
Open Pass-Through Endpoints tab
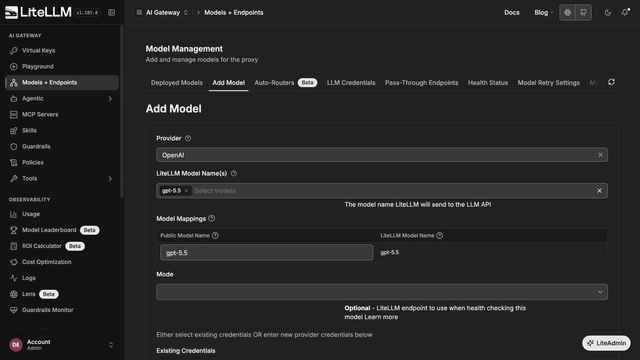421,82
